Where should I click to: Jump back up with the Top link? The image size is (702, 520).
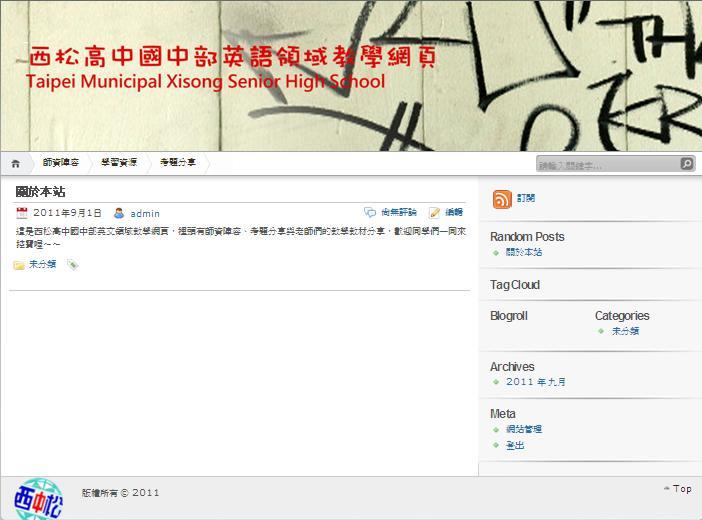point(678,489)
